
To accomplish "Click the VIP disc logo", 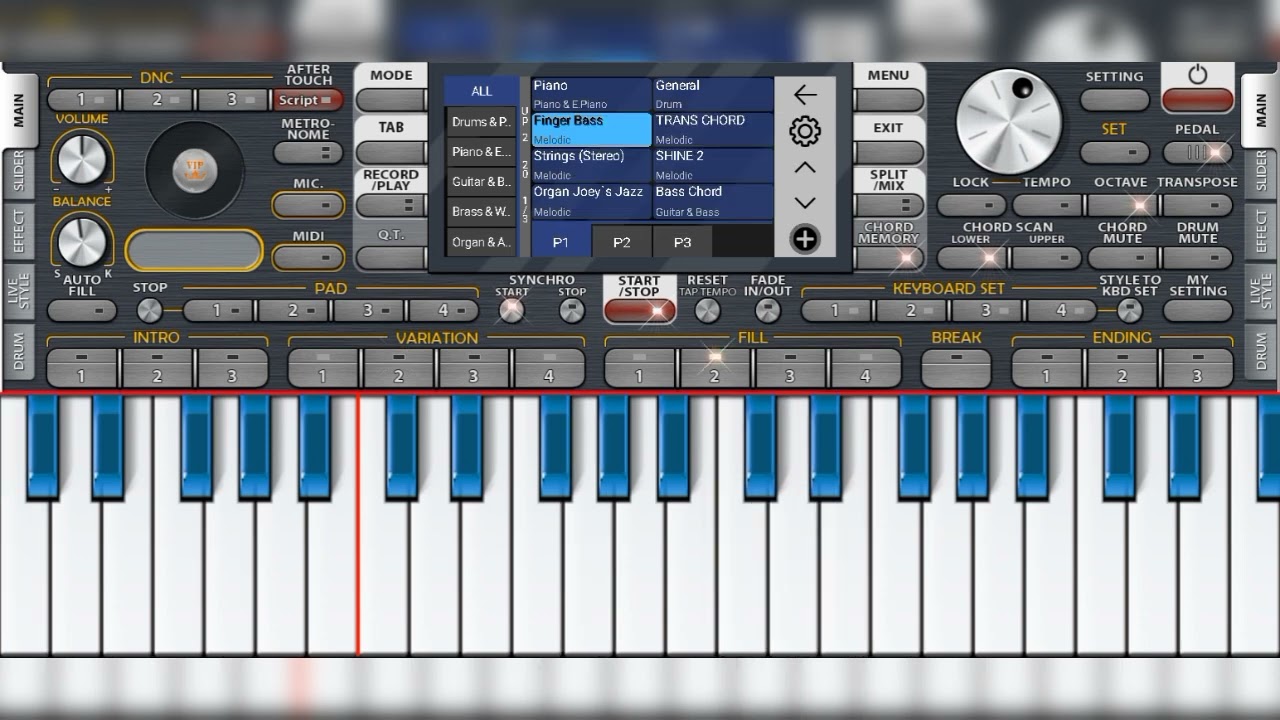I will click(x=195, y=170).
